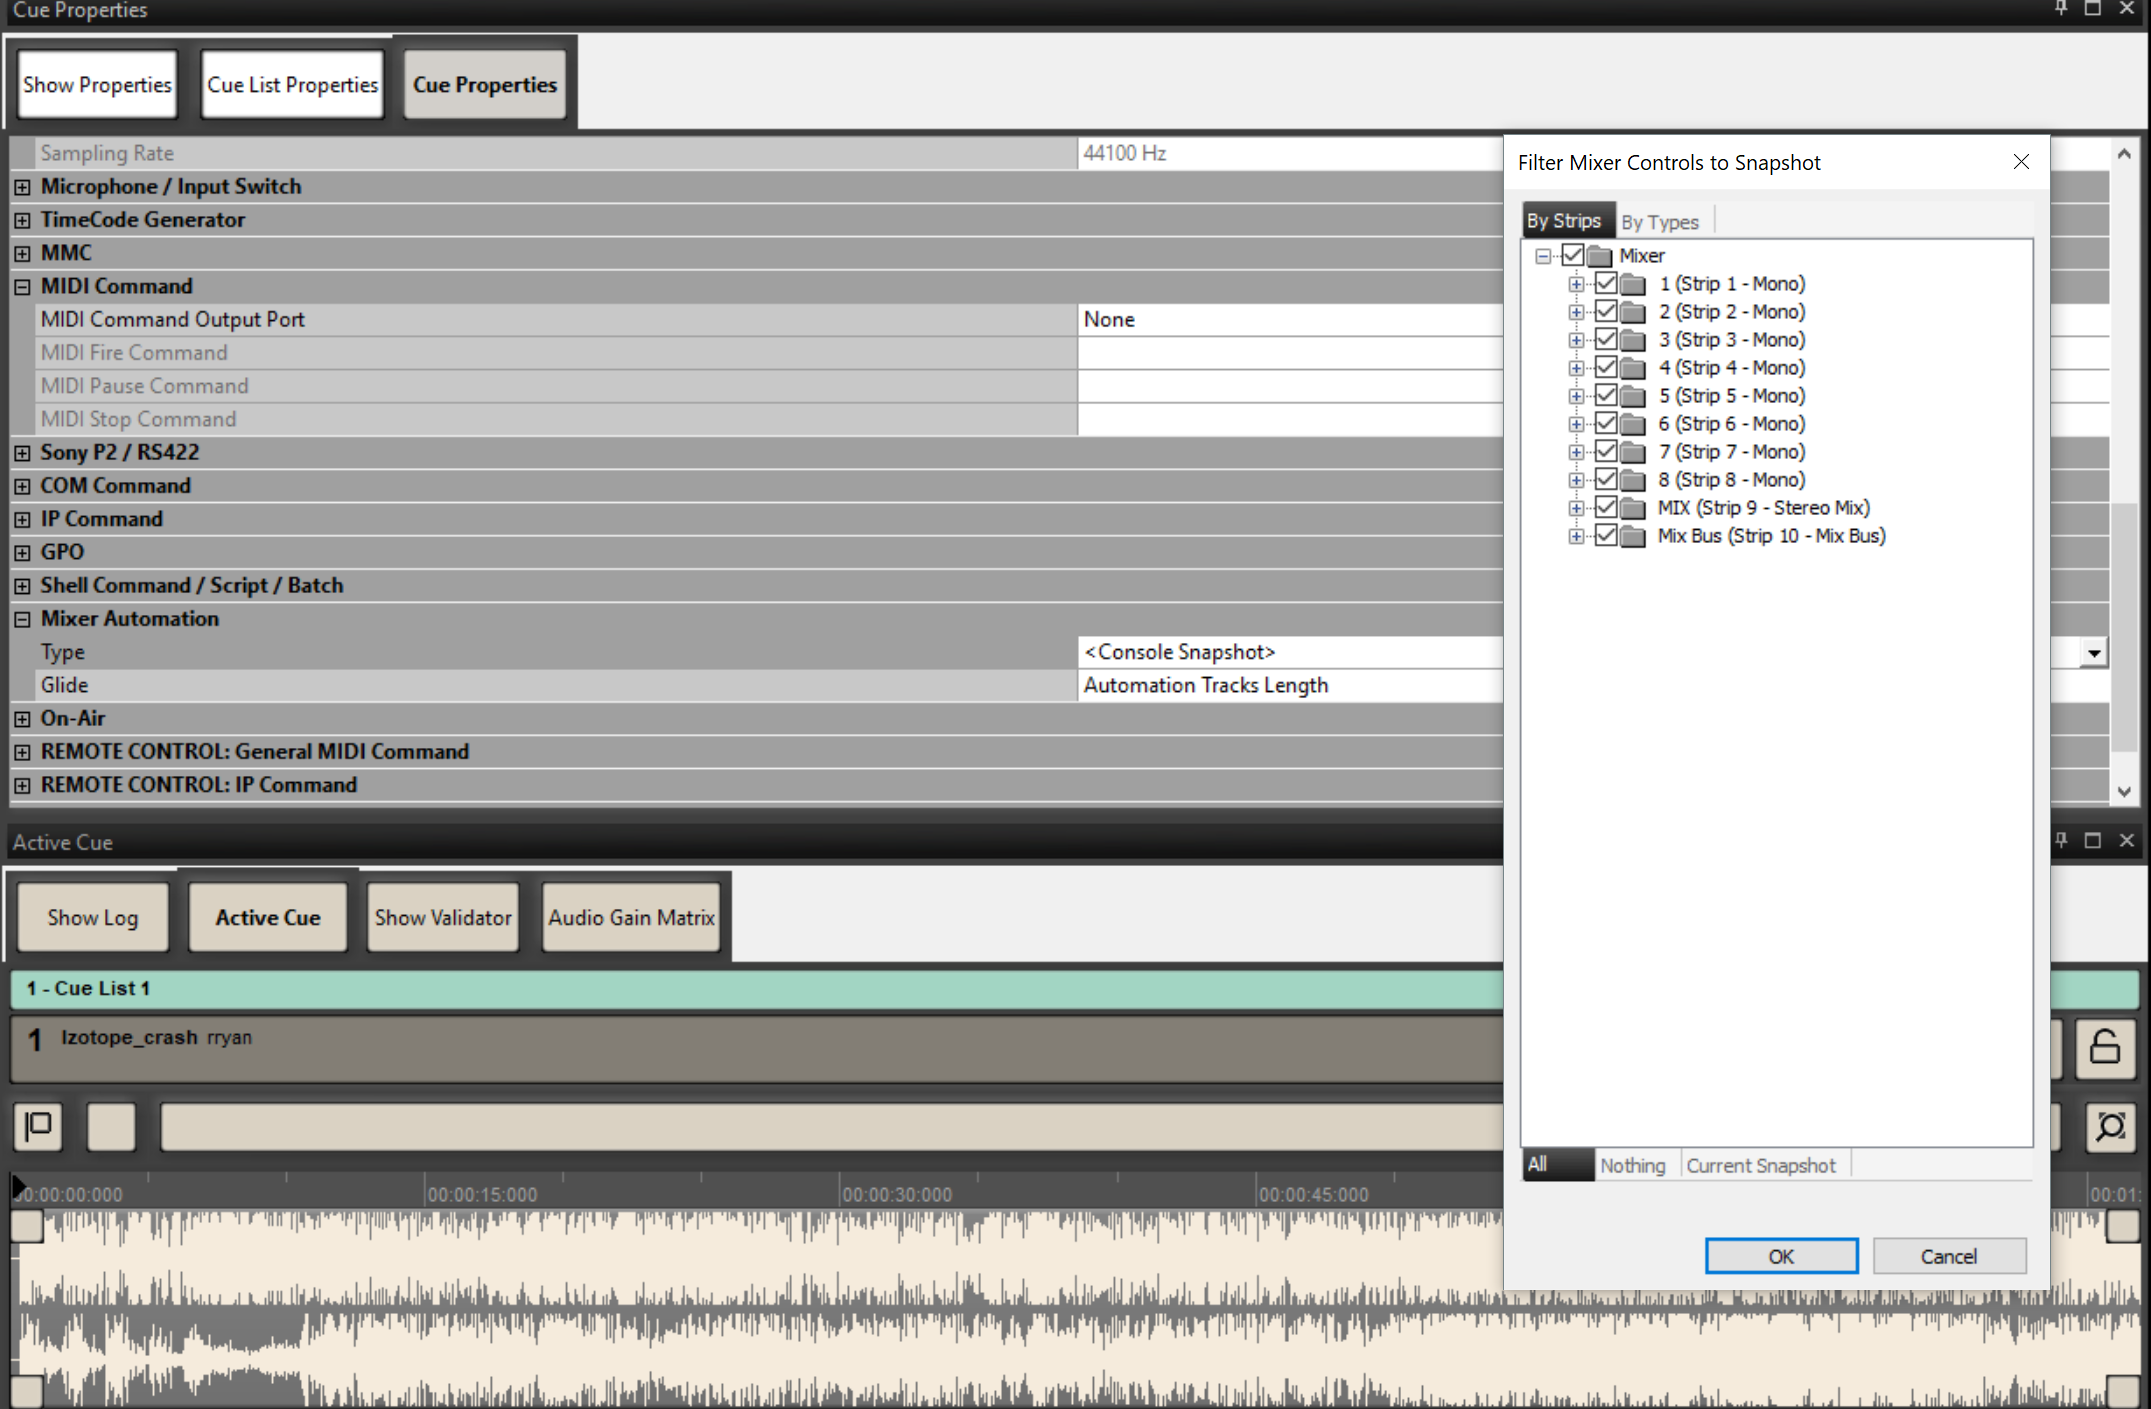Viewport: 2151px width, 1409px height.
Task: Expand Shell Command / Script / Batch section
Action: (x=22, y=586)
